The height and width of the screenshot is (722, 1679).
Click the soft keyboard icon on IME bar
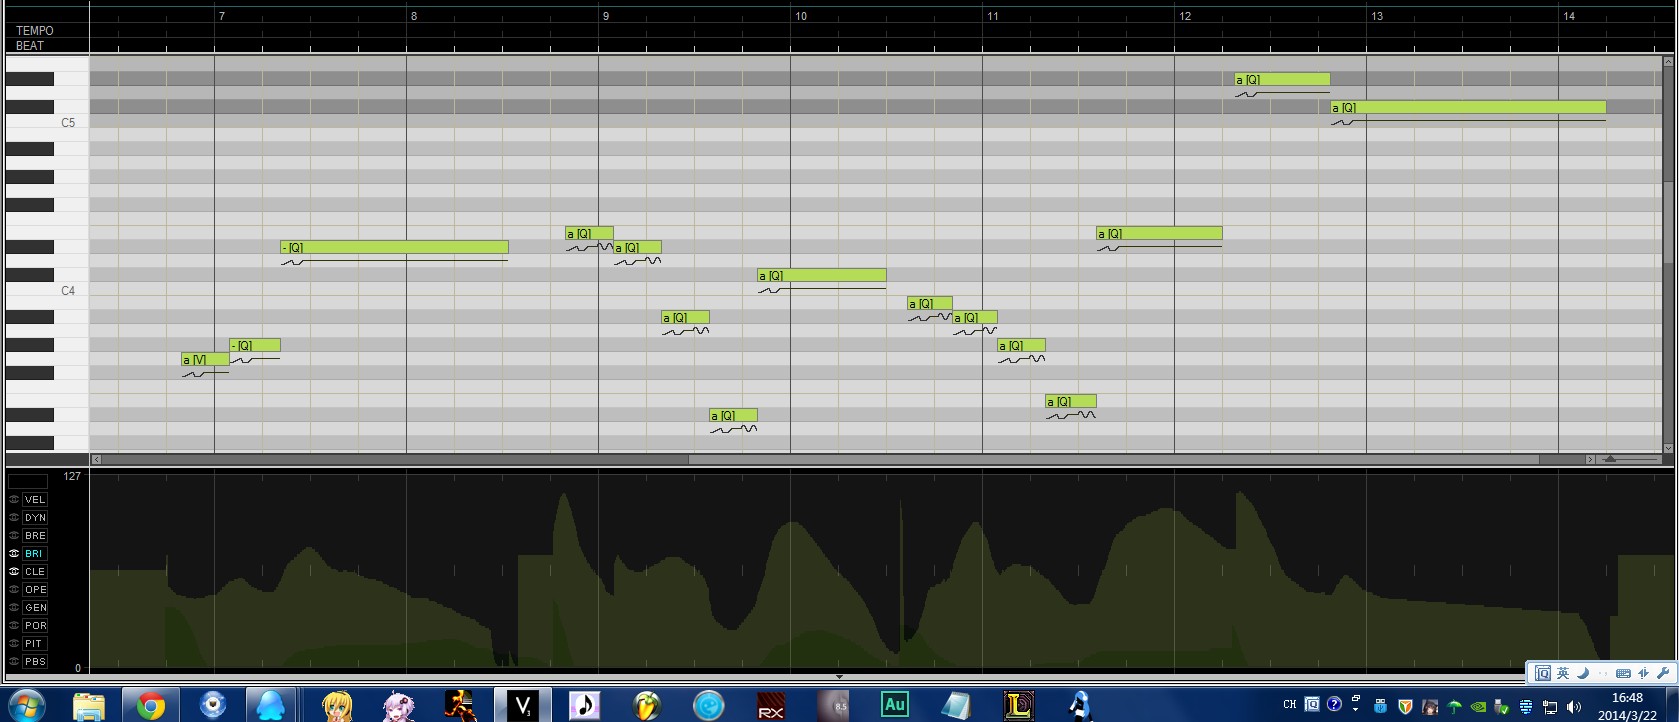[x=1623, y=673]
